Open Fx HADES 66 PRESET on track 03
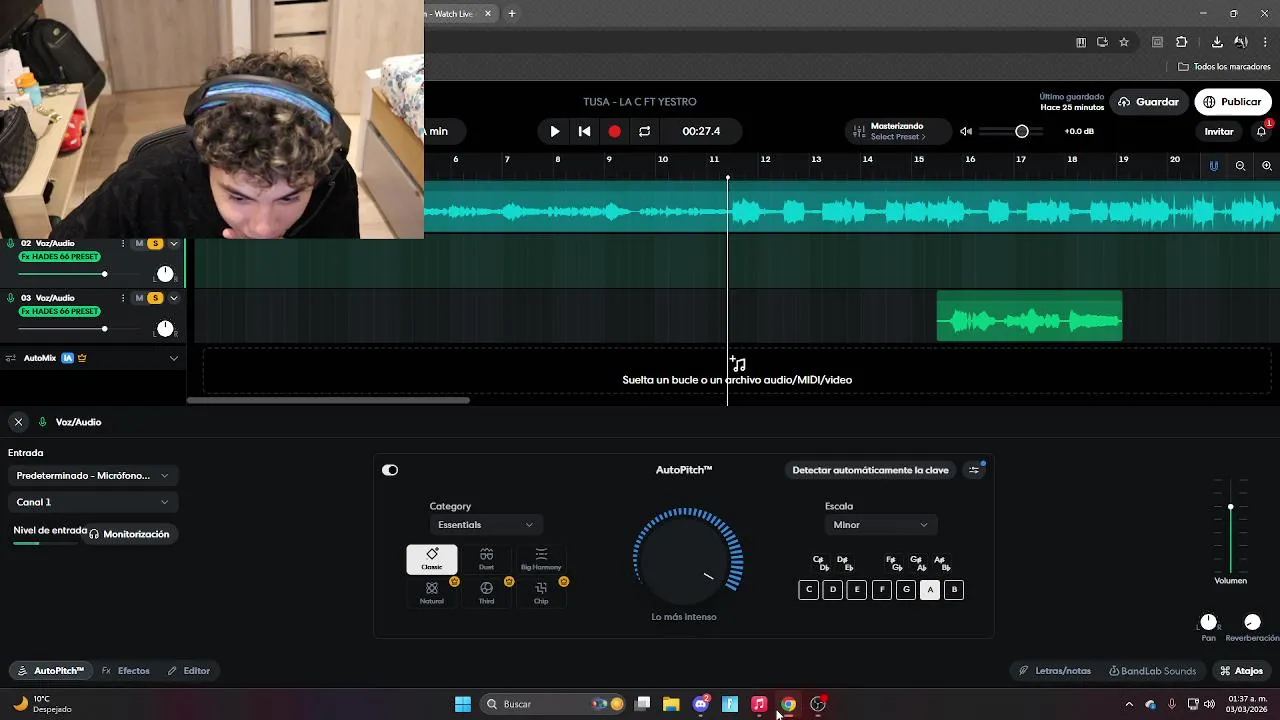The width and height of the screenshot is (1280, 720). (59, 311)
